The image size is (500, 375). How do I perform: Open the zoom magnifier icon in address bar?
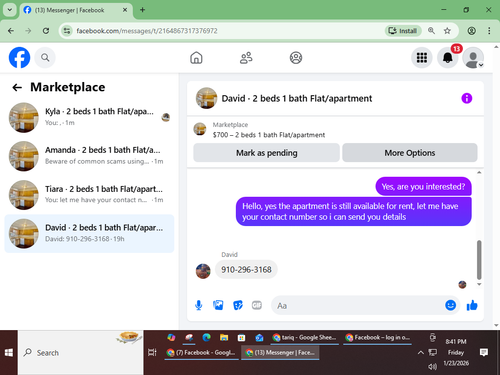click(x=431, y=31)
